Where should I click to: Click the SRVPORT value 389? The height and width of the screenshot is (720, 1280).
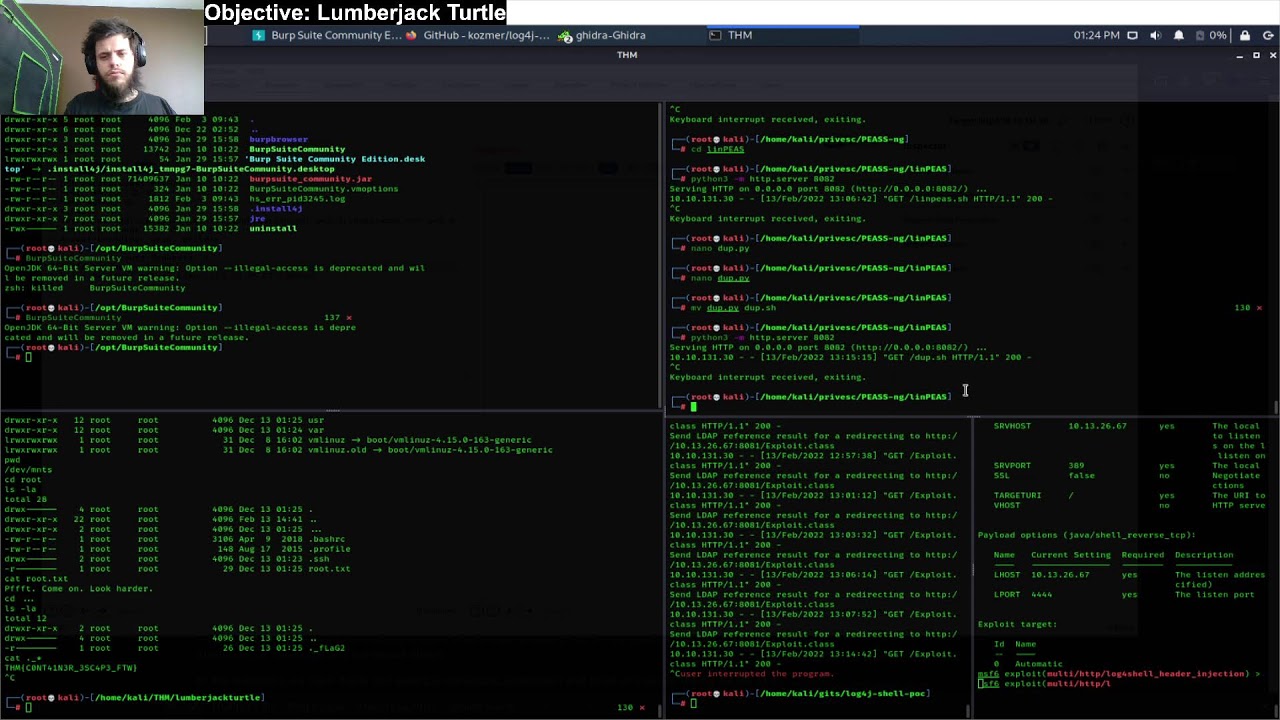point(1076,466)
